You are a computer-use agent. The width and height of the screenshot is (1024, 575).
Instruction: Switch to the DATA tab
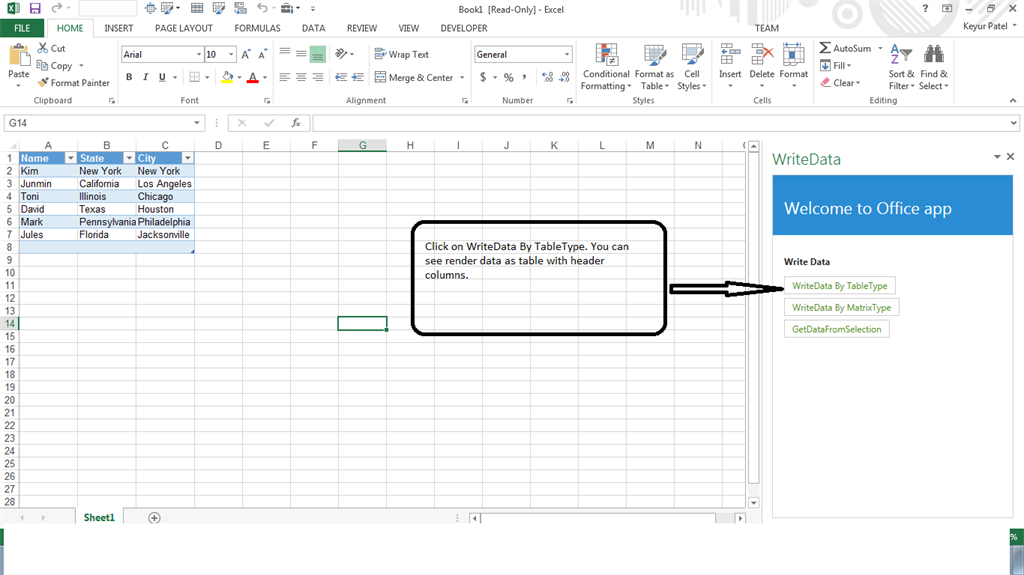click(x=313, y=28)
